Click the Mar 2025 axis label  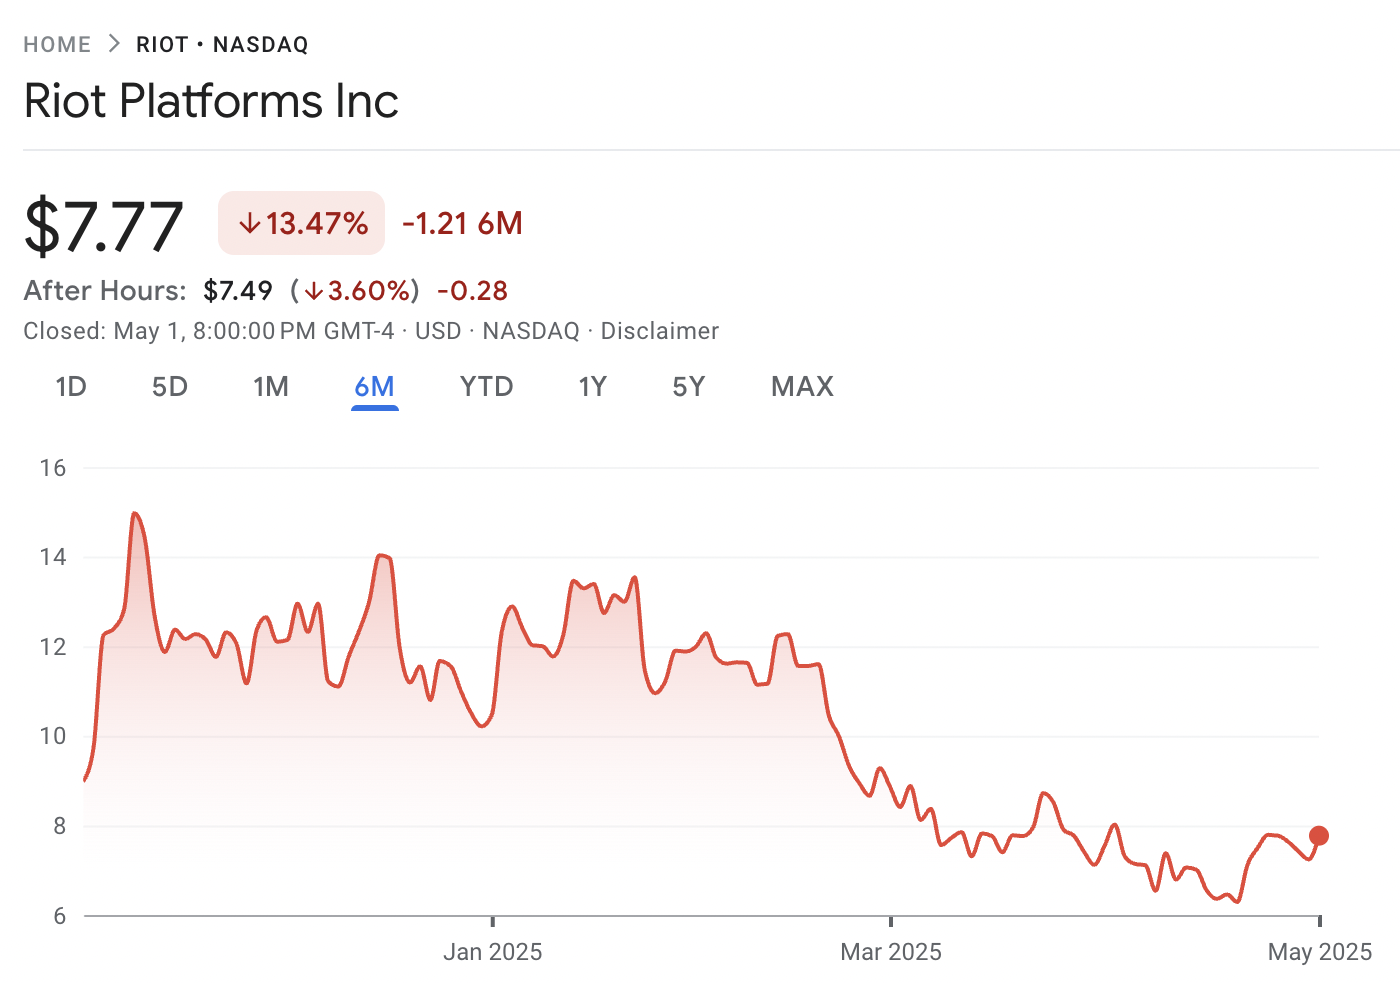pos(891,952)
